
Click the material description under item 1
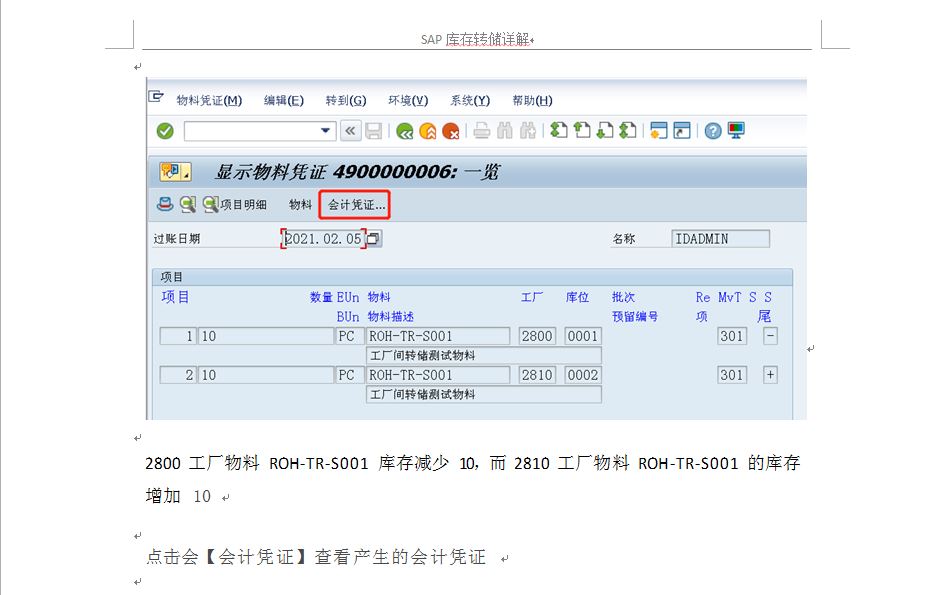pos(483,356)
